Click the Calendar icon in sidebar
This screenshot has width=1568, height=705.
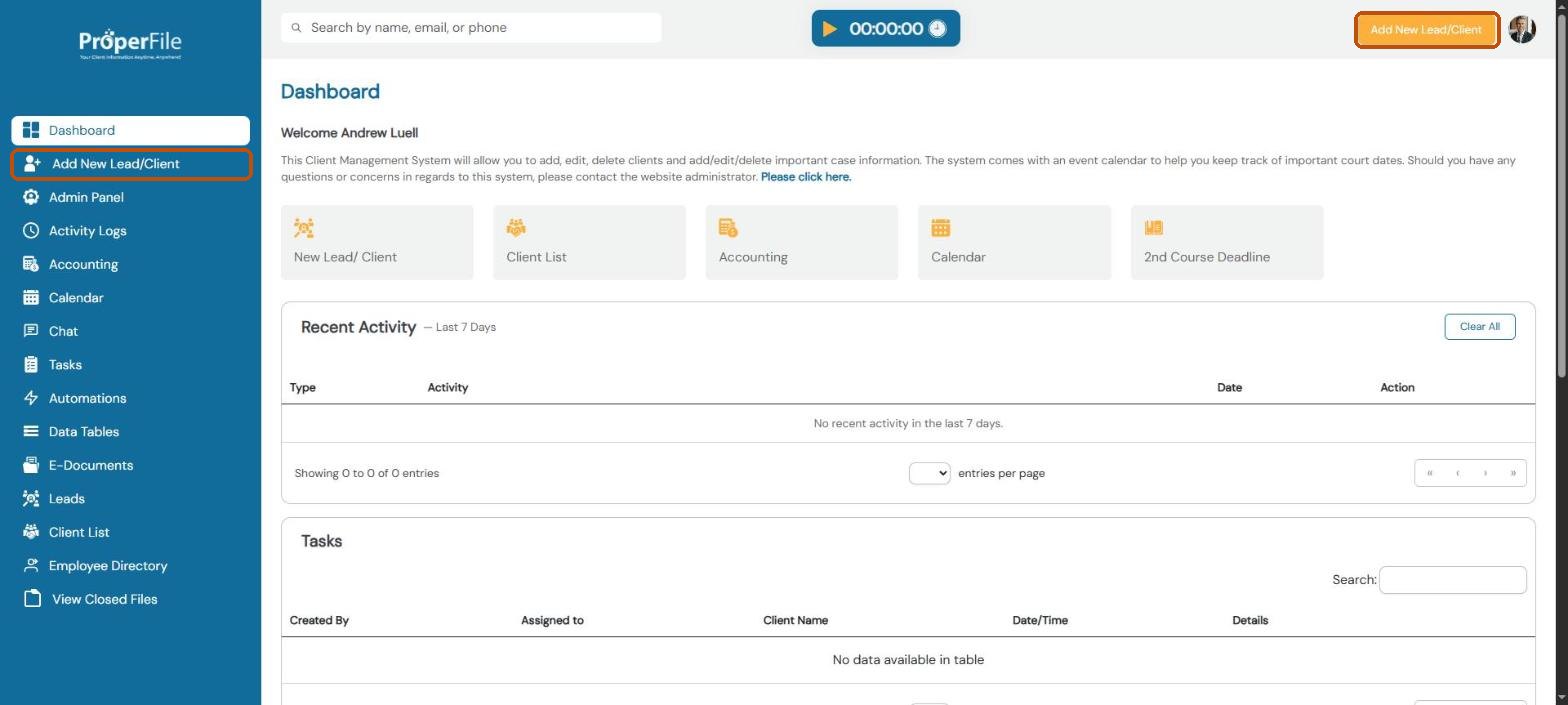(x=31, y=297)
